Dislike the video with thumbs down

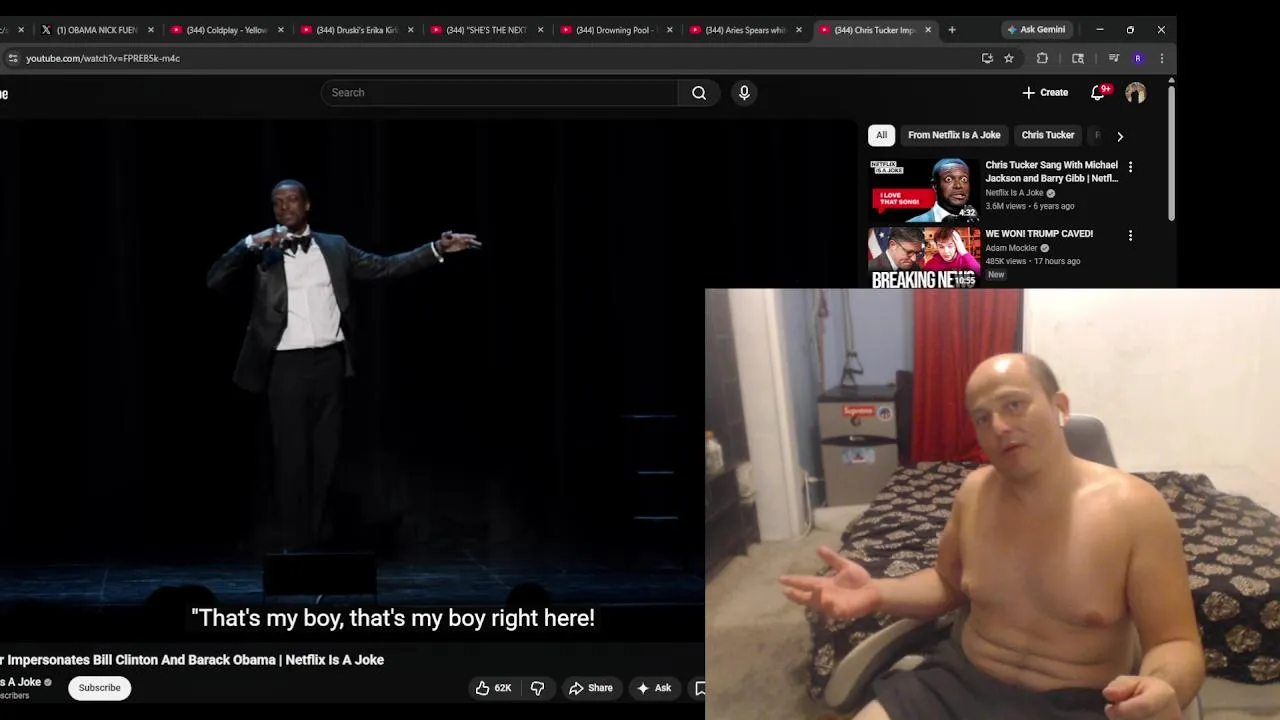(538, 688)
